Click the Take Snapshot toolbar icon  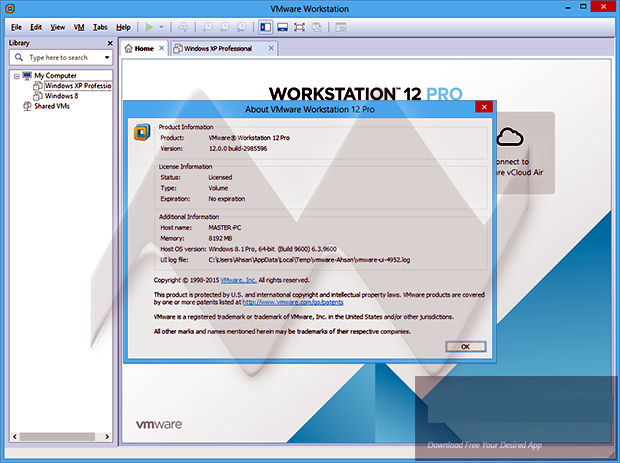pos(208,27)
